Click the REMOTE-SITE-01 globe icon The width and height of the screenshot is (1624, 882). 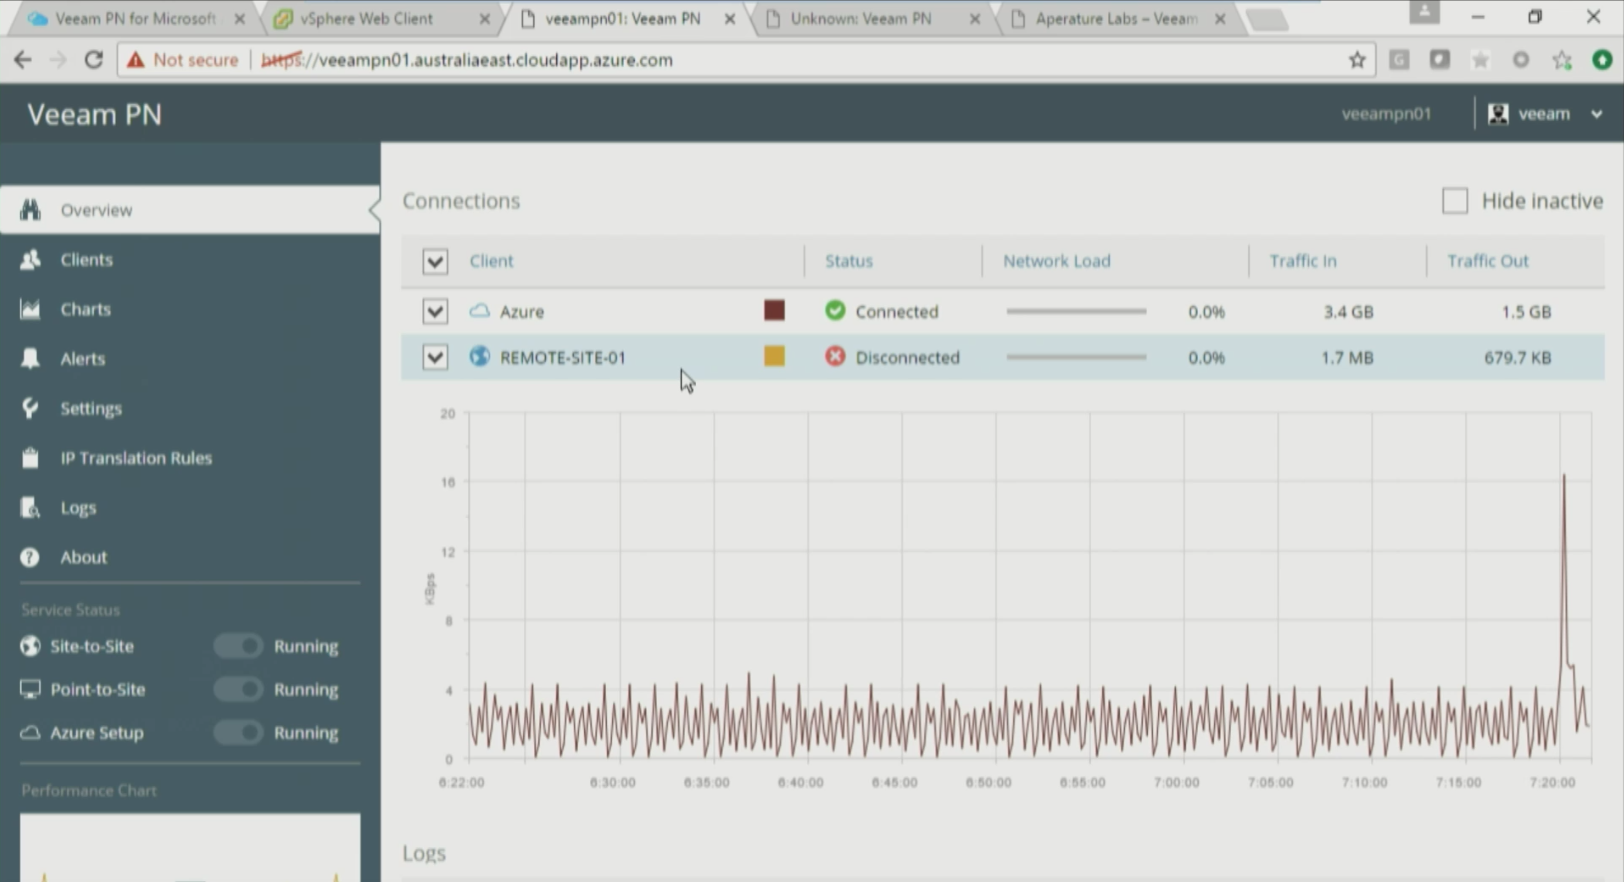tap(480, 356)
